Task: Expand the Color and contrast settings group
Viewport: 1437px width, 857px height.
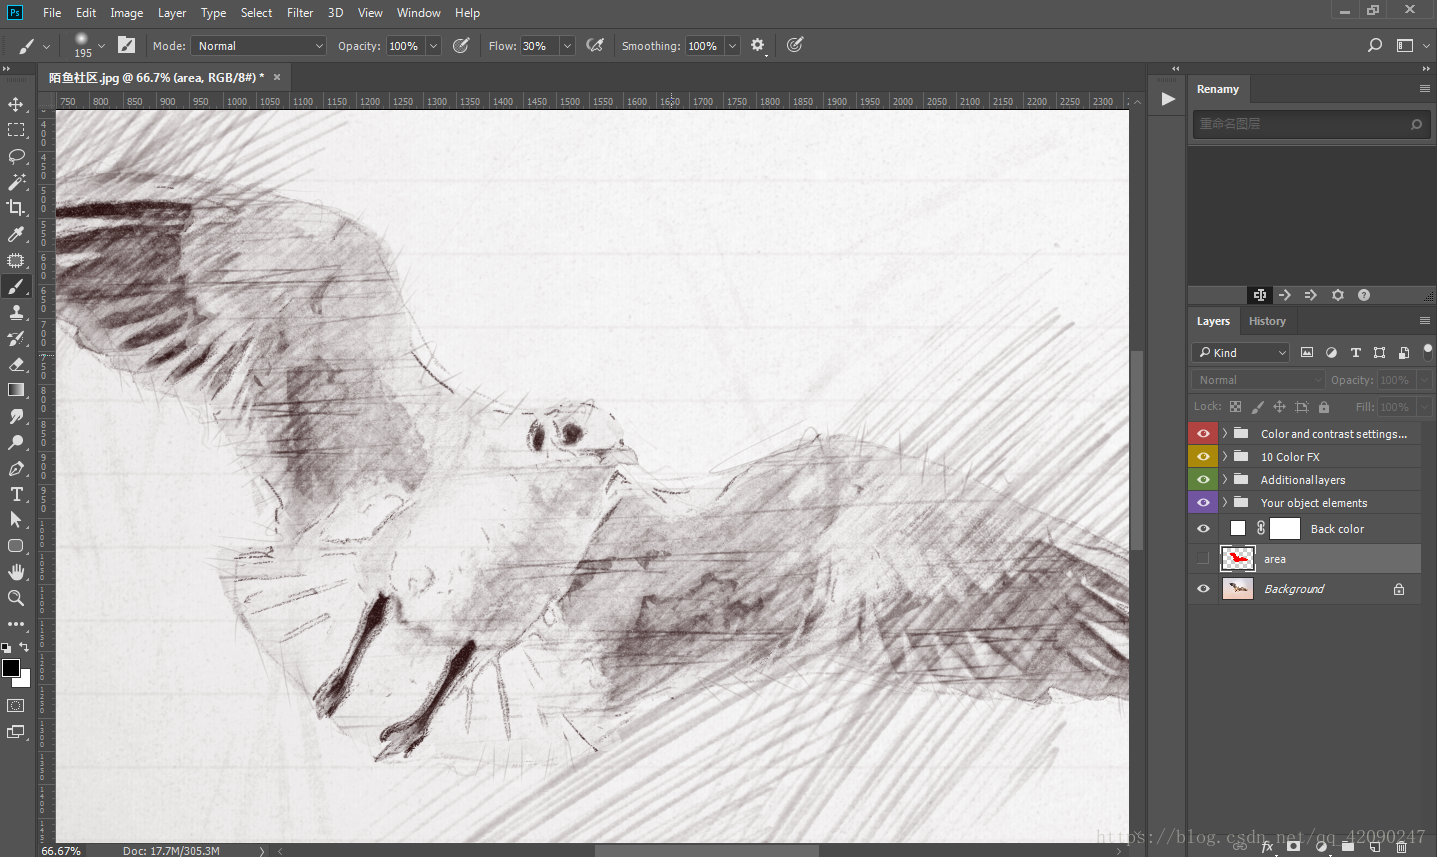Action: pyautogui.click(x=1224, y=433)
